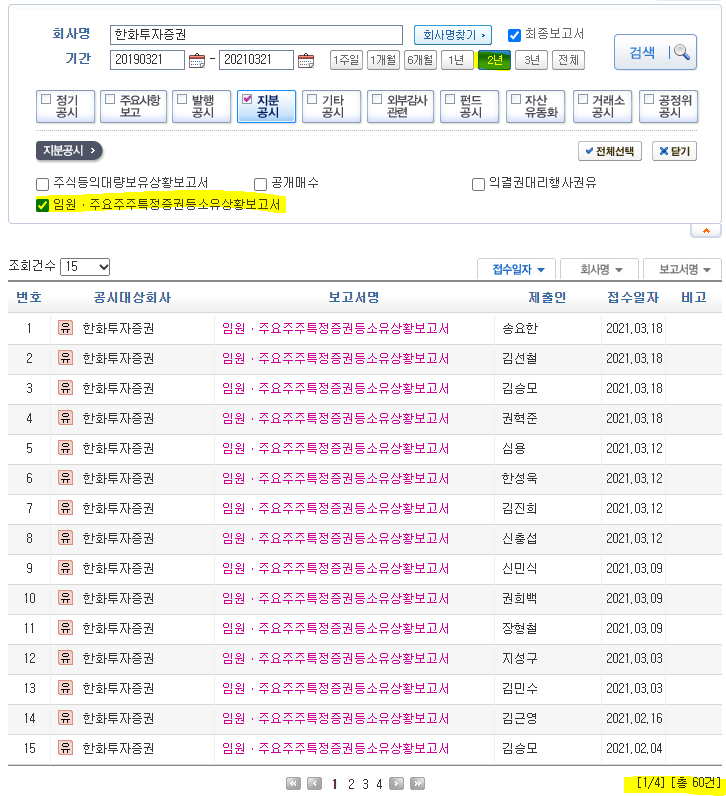Check the 거래소공시 category box

583,99
